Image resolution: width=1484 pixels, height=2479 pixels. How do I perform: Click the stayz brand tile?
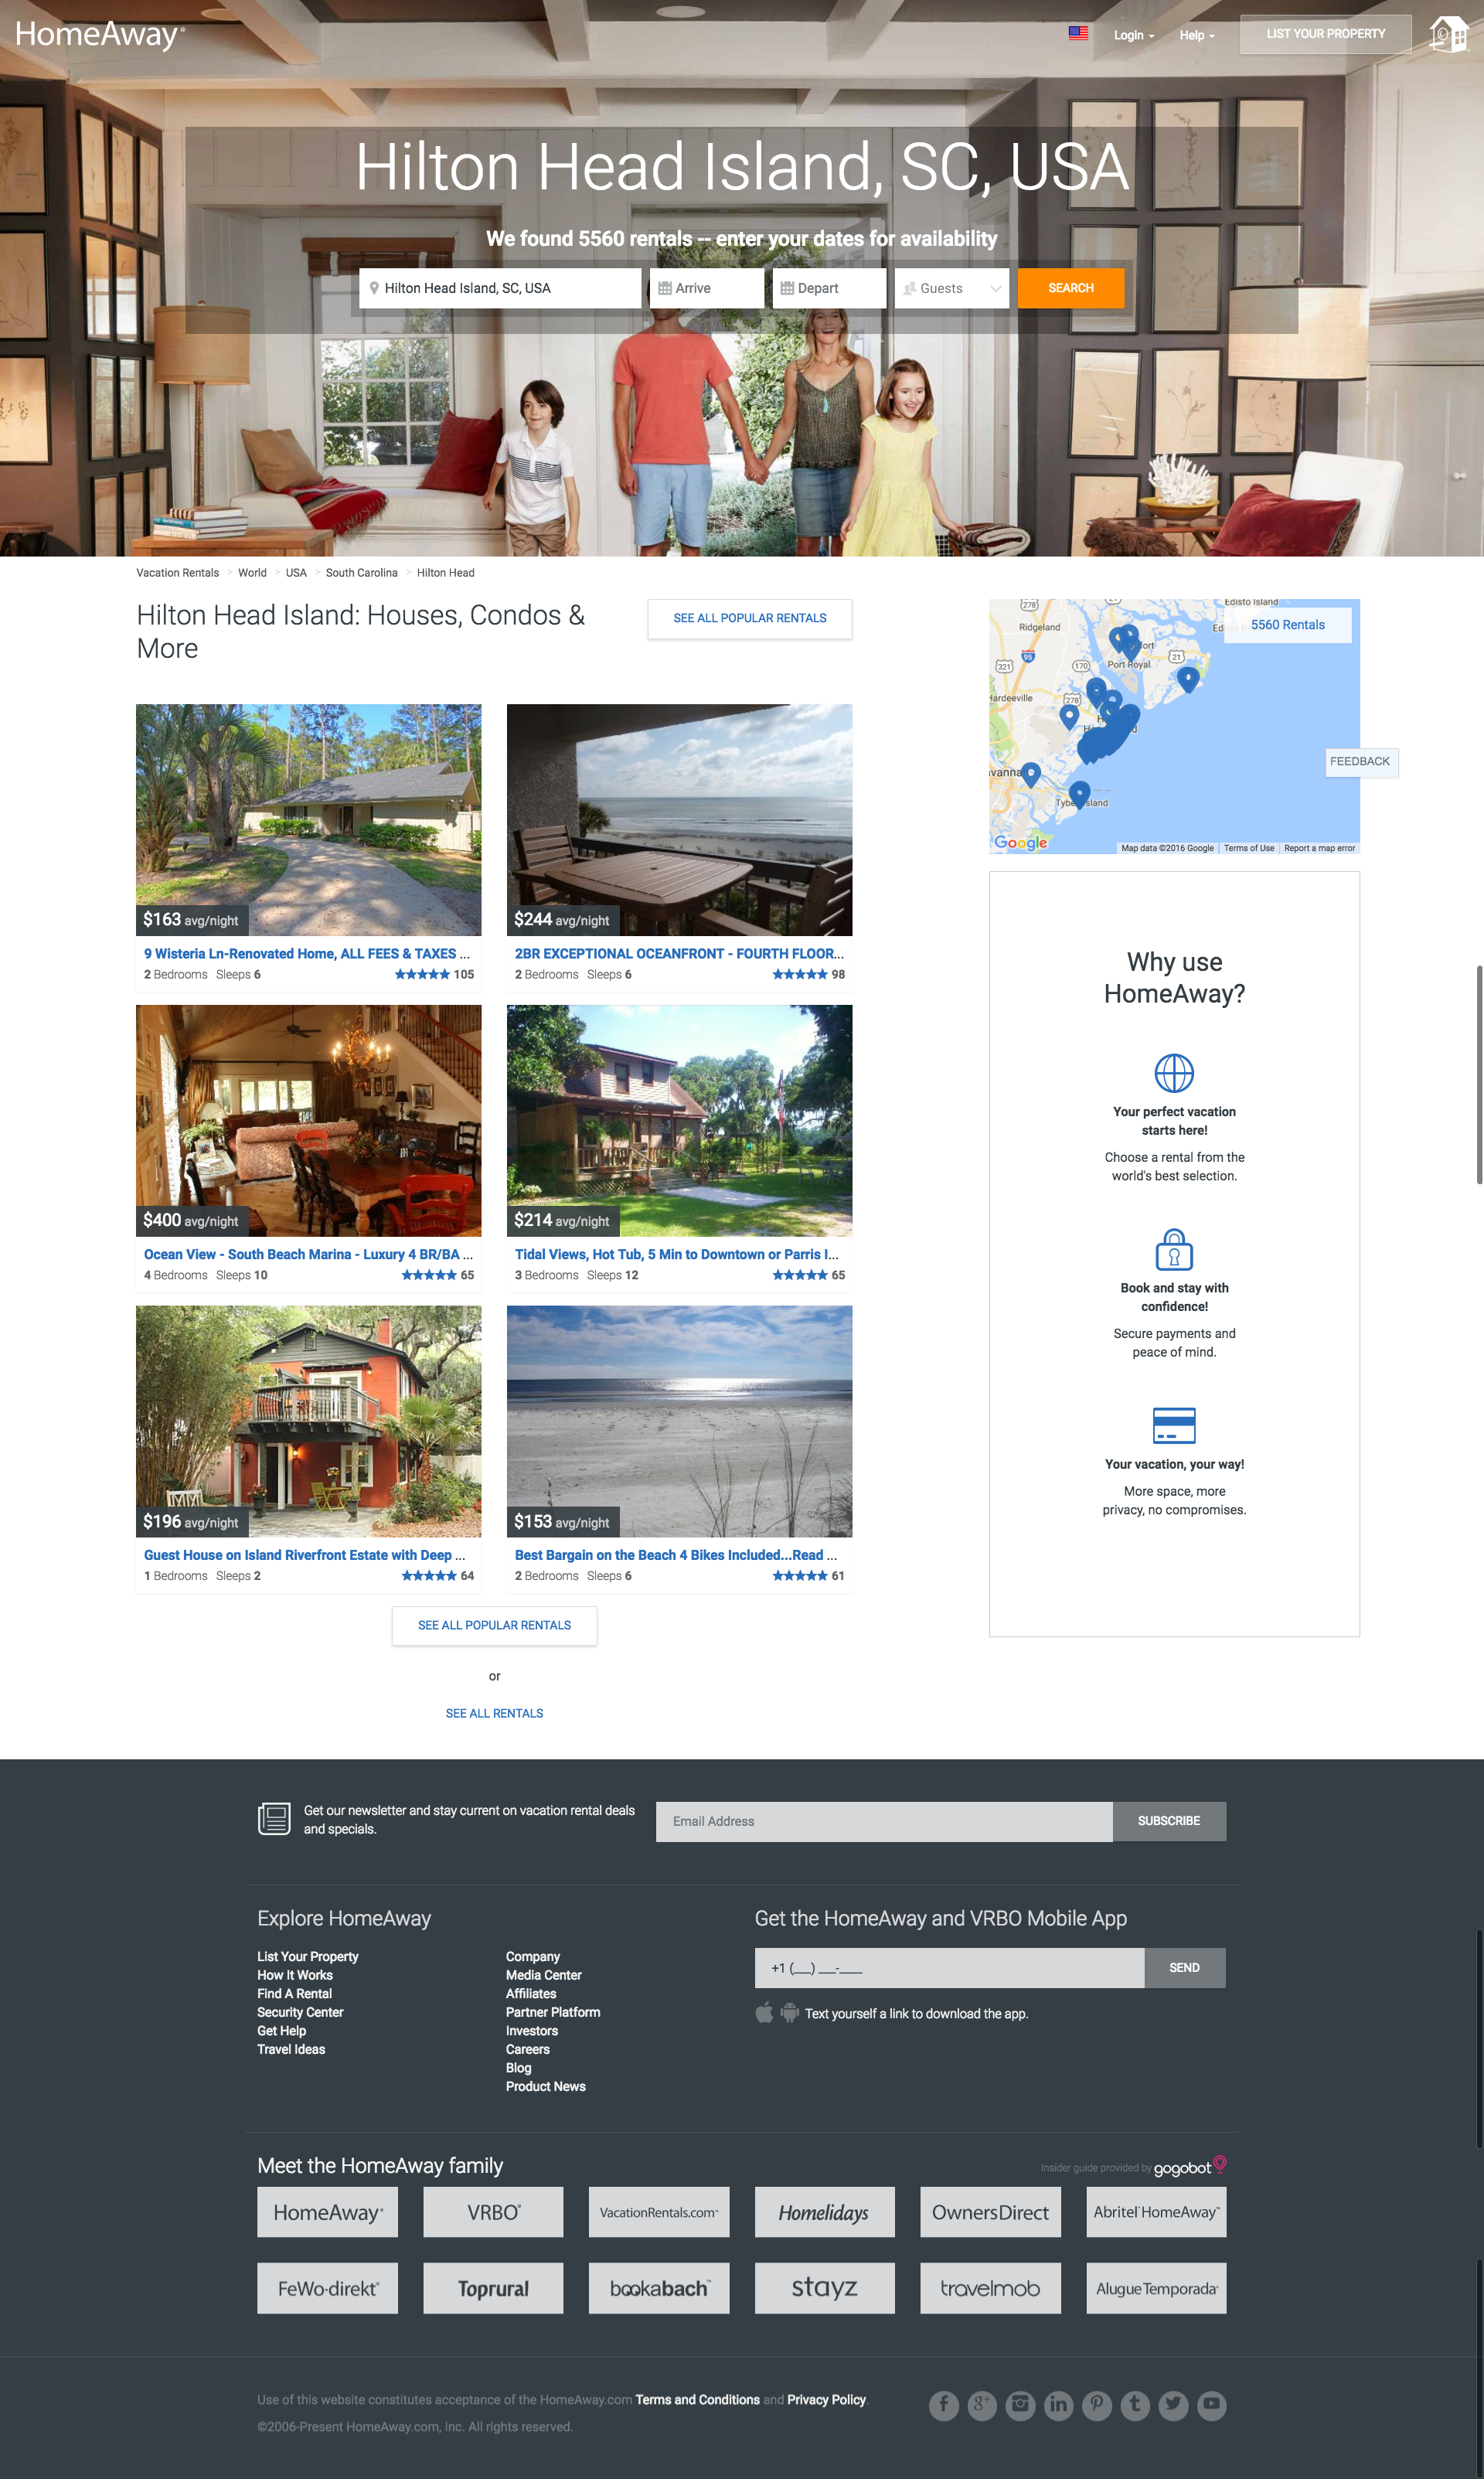[824, 2288]
